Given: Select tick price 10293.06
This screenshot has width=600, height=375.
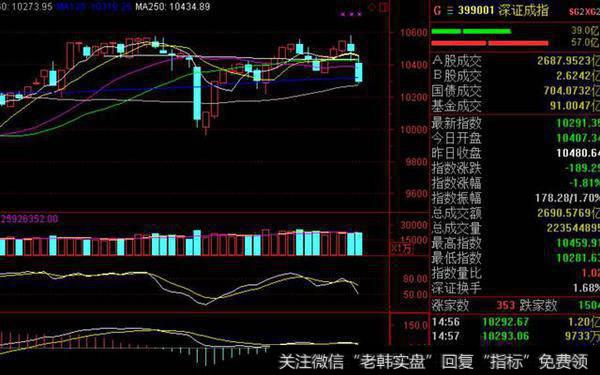Looking at the screenshot, I should [x=506, y=336].
